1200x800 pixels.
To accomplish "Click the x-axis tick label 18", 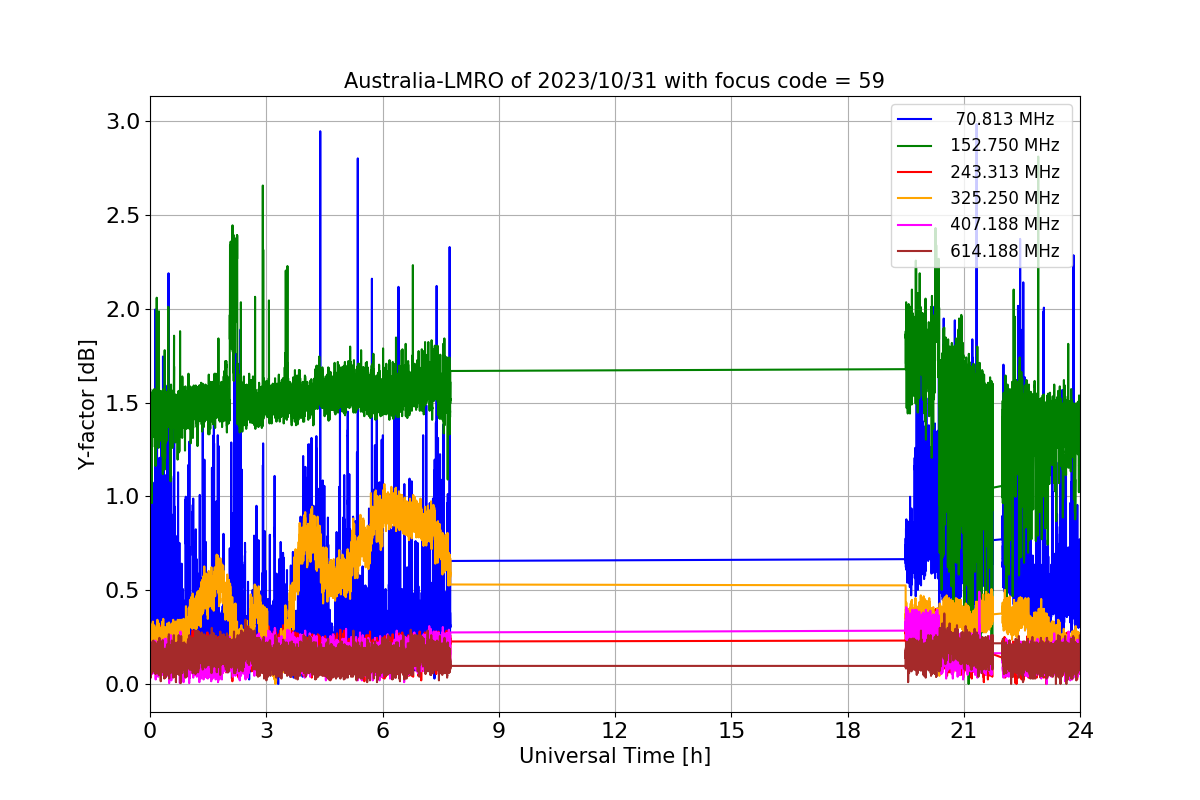I will click(847, 731).
